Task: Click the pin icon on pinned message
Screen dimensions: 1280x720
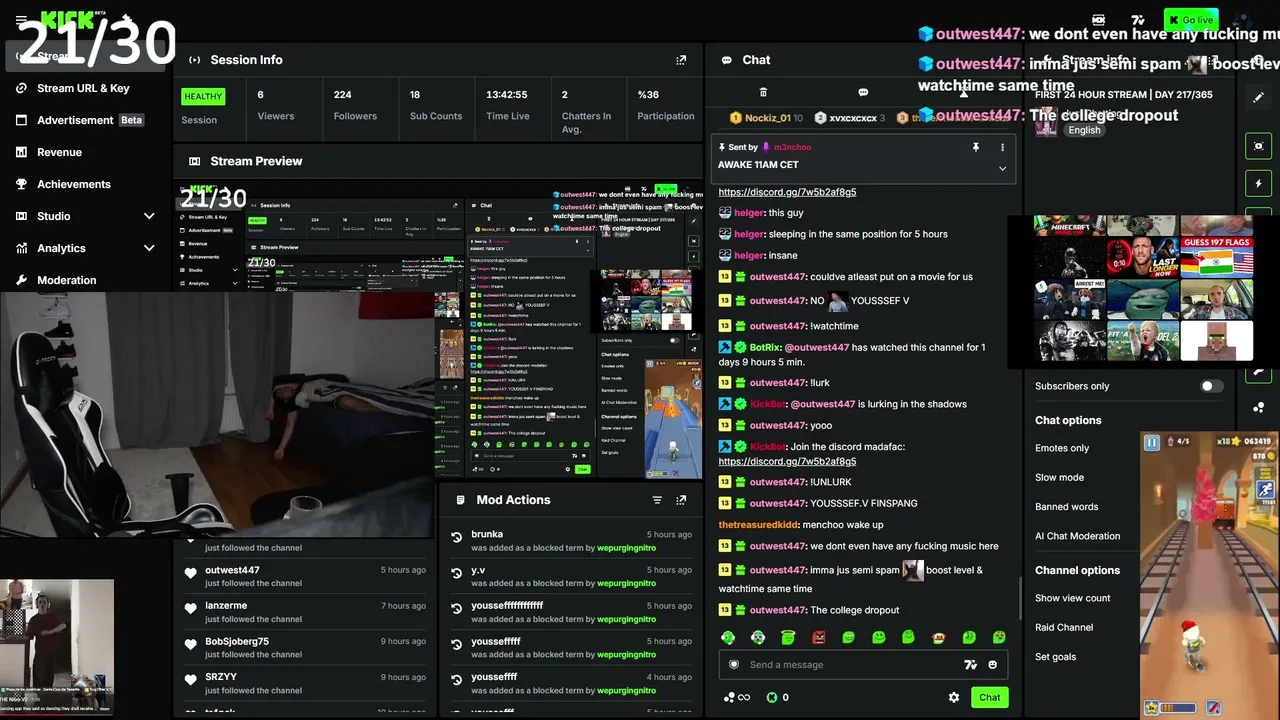Action: (x=976, y=147)
